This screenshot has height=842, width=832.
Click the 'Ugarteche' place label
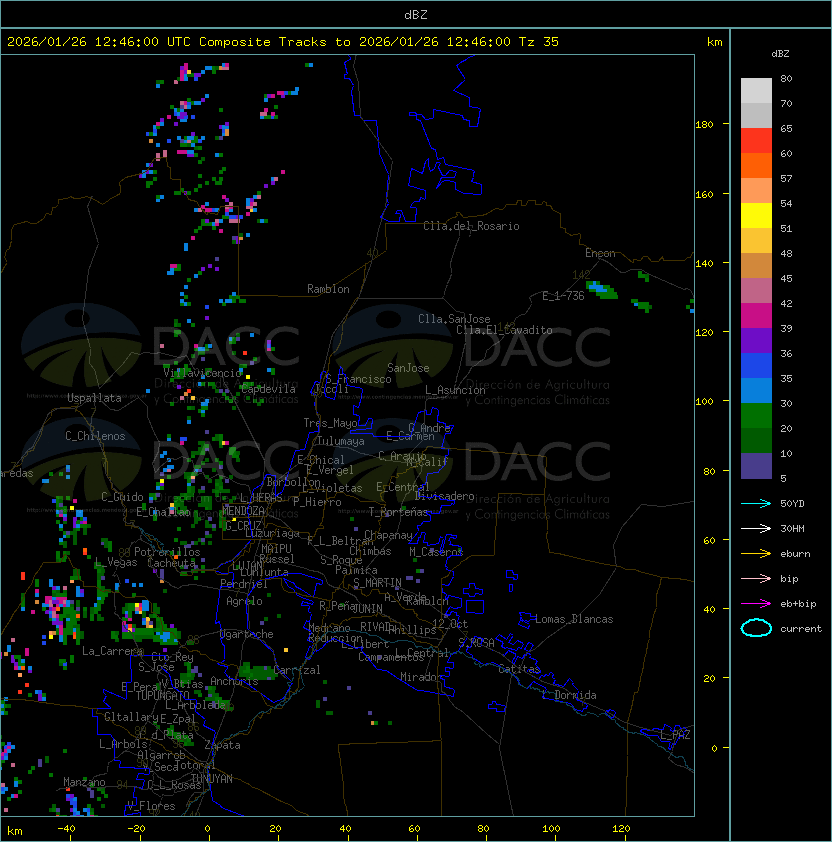tap(247, 634)
